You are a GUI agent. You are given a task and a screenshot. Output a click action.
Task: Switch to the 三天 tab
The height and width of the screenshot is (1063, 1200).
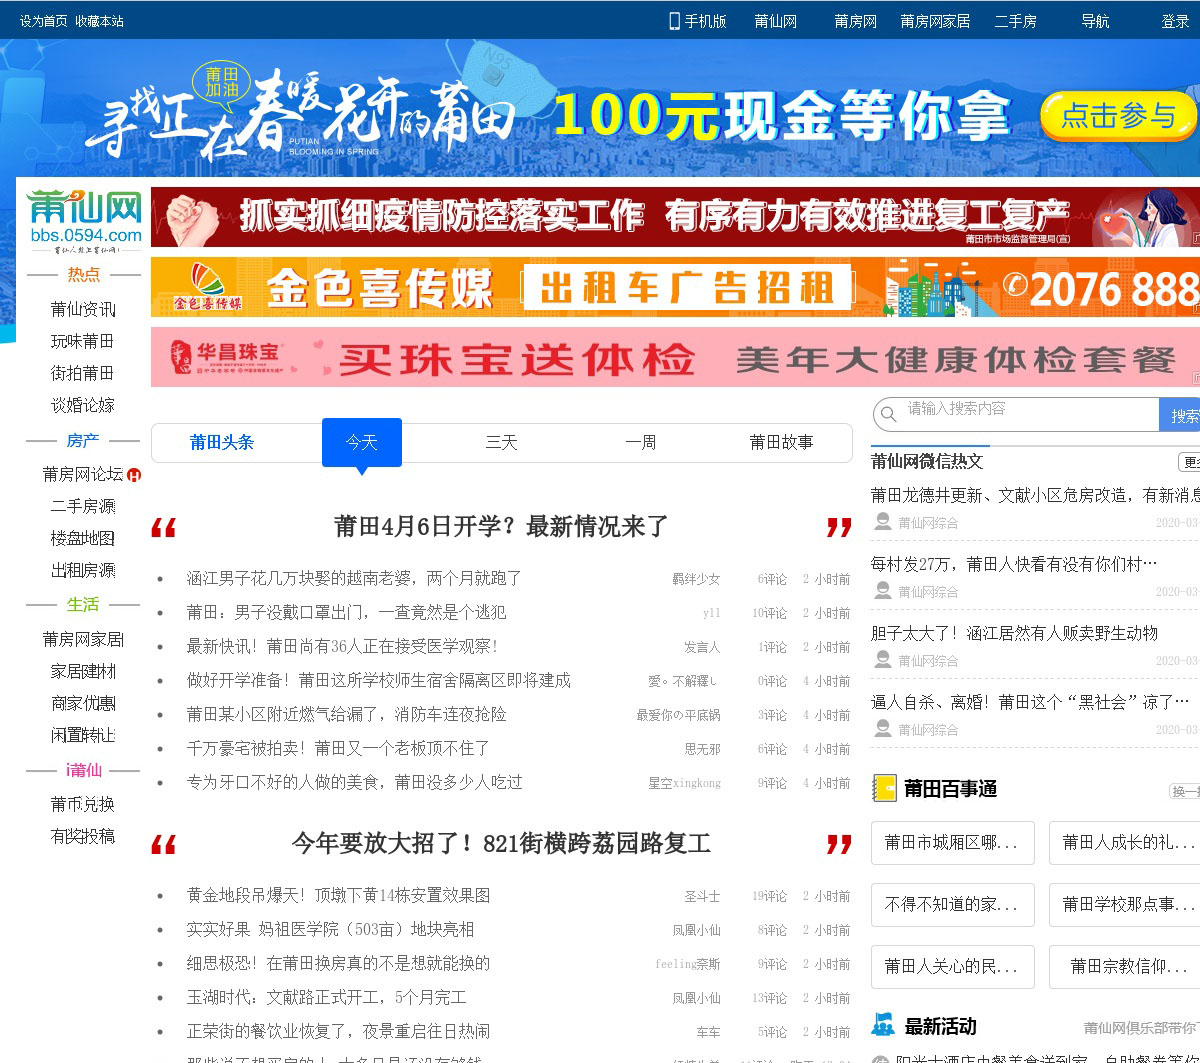click(501, 442)
